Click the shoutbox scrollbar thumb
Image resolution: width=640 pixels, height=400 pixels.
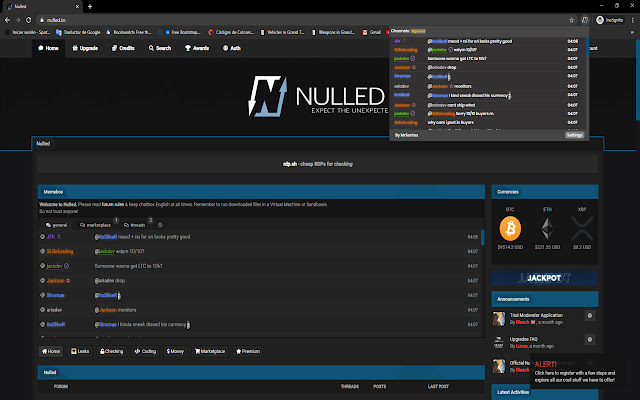(x=482, y=238)
